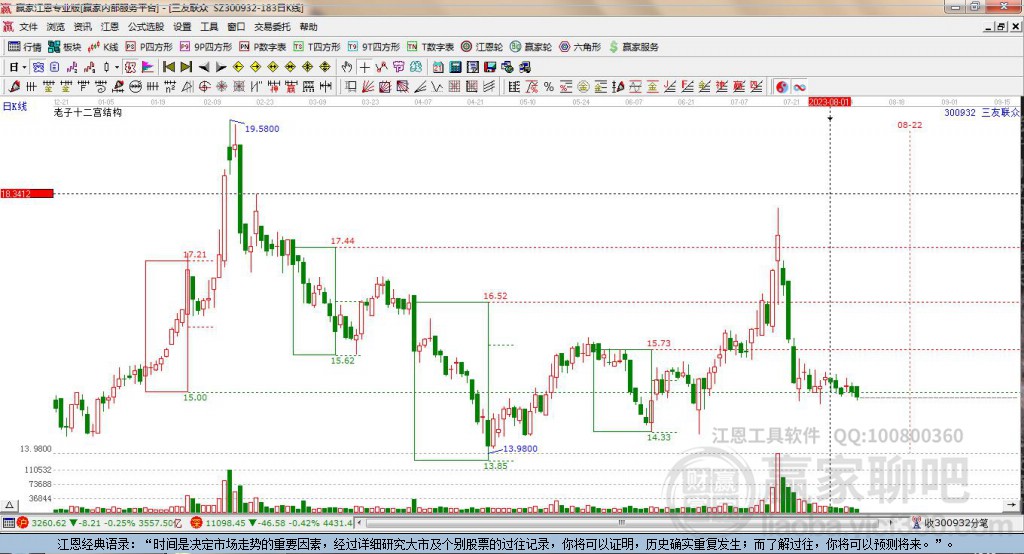Click the red 18.3412 price marker

pyautogui.click(x=27, y=193)
